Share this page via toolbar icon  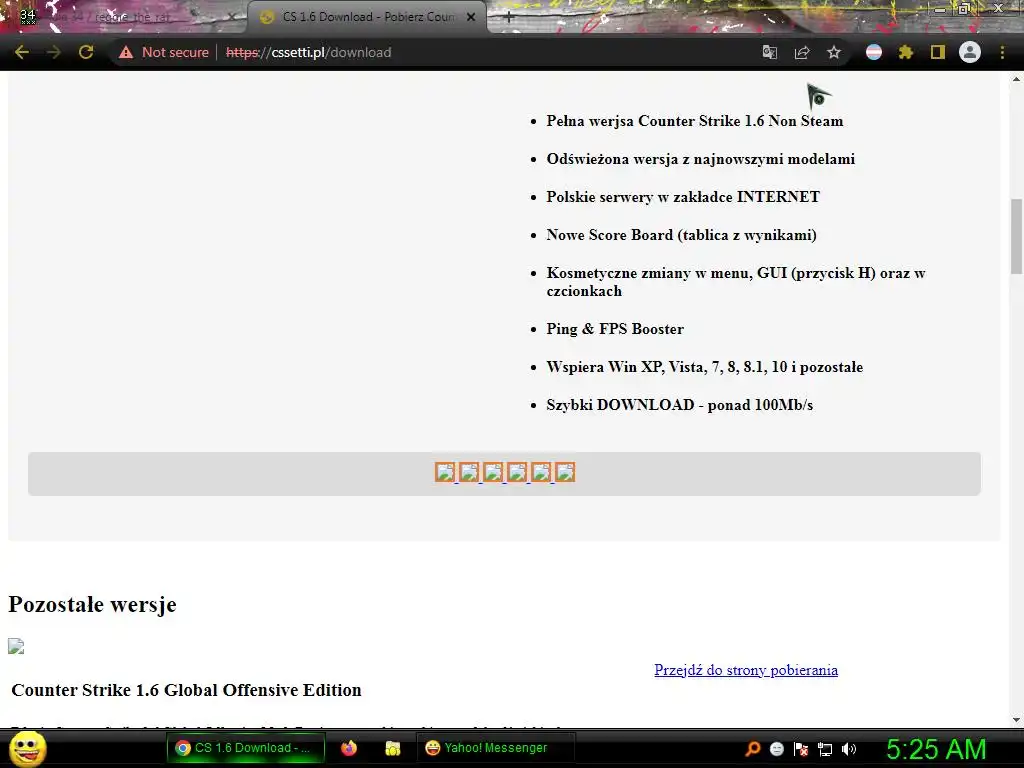click(x=802, y=52)
